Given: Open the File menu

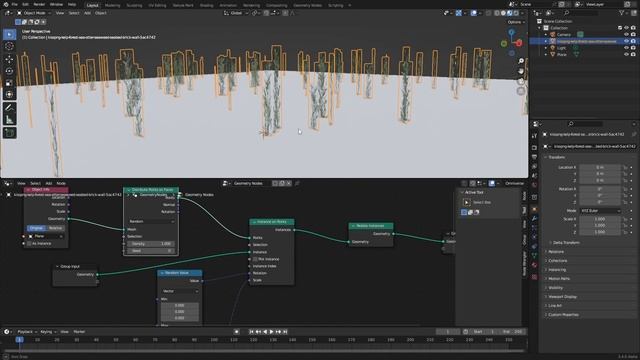Looking at the screenshot, I should click(x=15, y=4).
